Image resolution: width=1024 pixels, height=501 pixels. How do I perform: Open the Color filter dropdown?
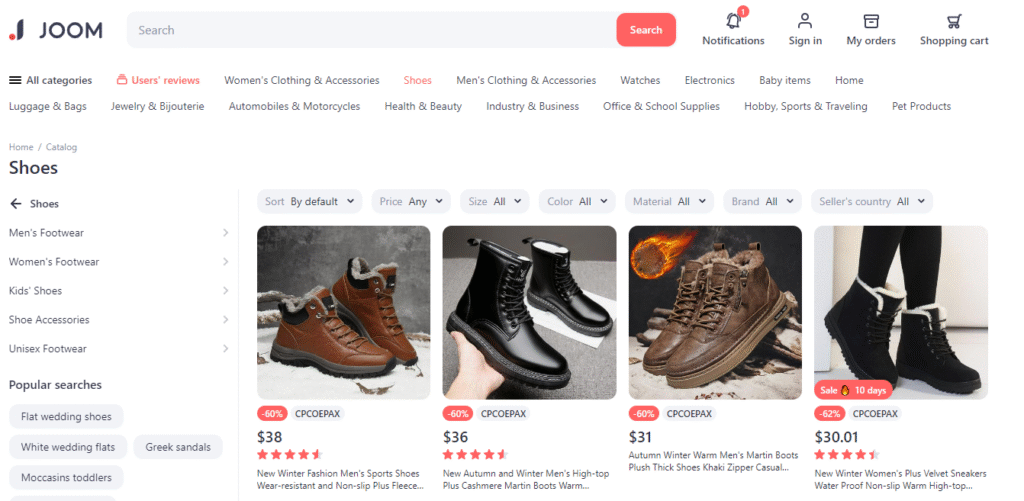[577, 201]
